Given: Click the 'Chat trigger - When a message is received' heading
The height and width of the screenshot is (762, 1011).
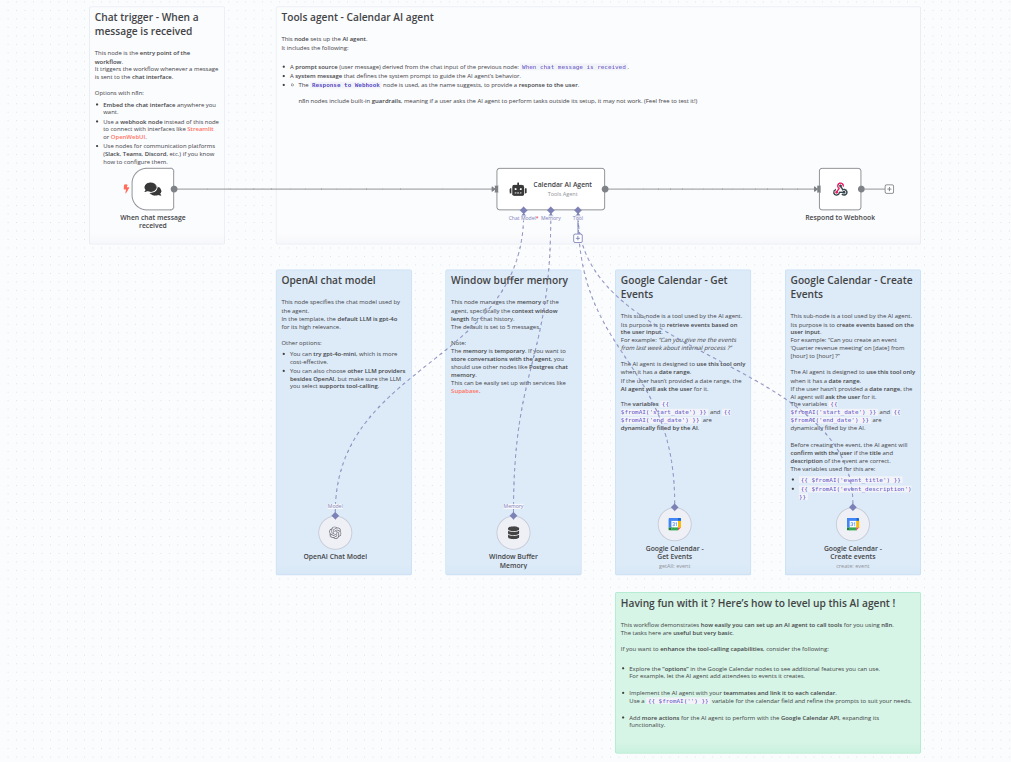Looking at the screenshot, I should point(147,24).
